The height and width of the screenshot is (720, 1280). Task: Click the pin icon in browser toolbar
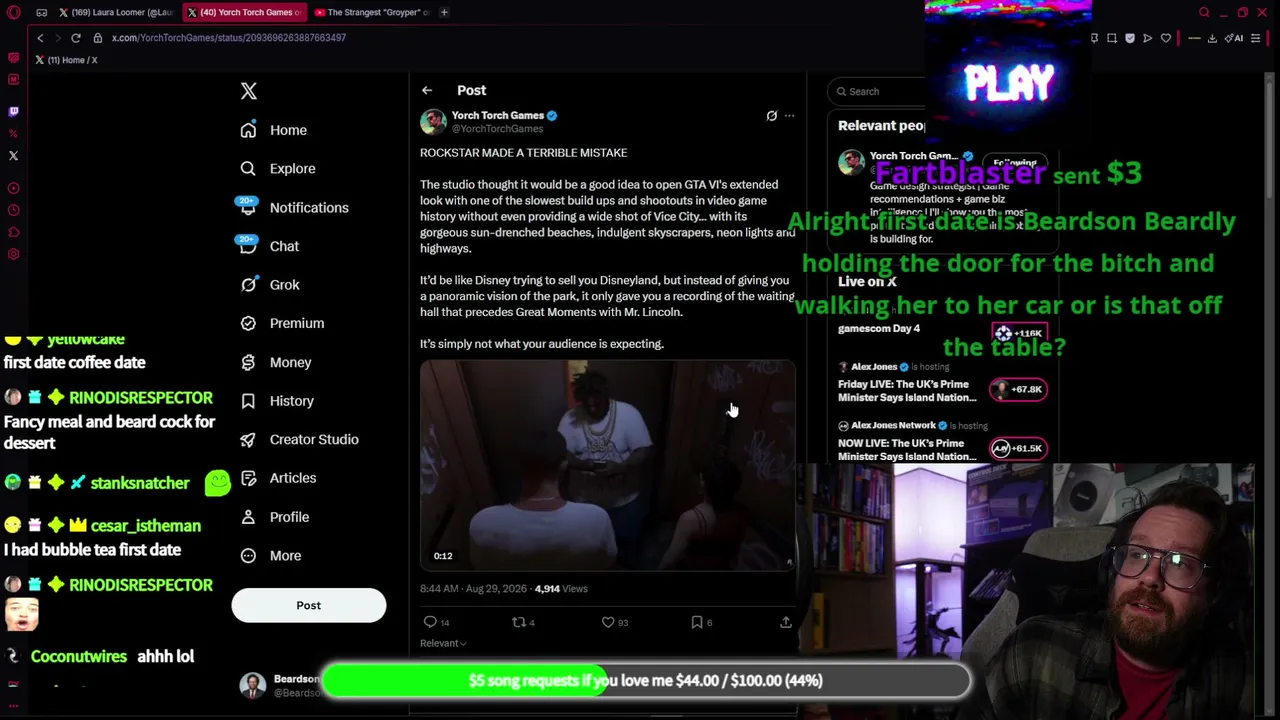pos(1094,38)
